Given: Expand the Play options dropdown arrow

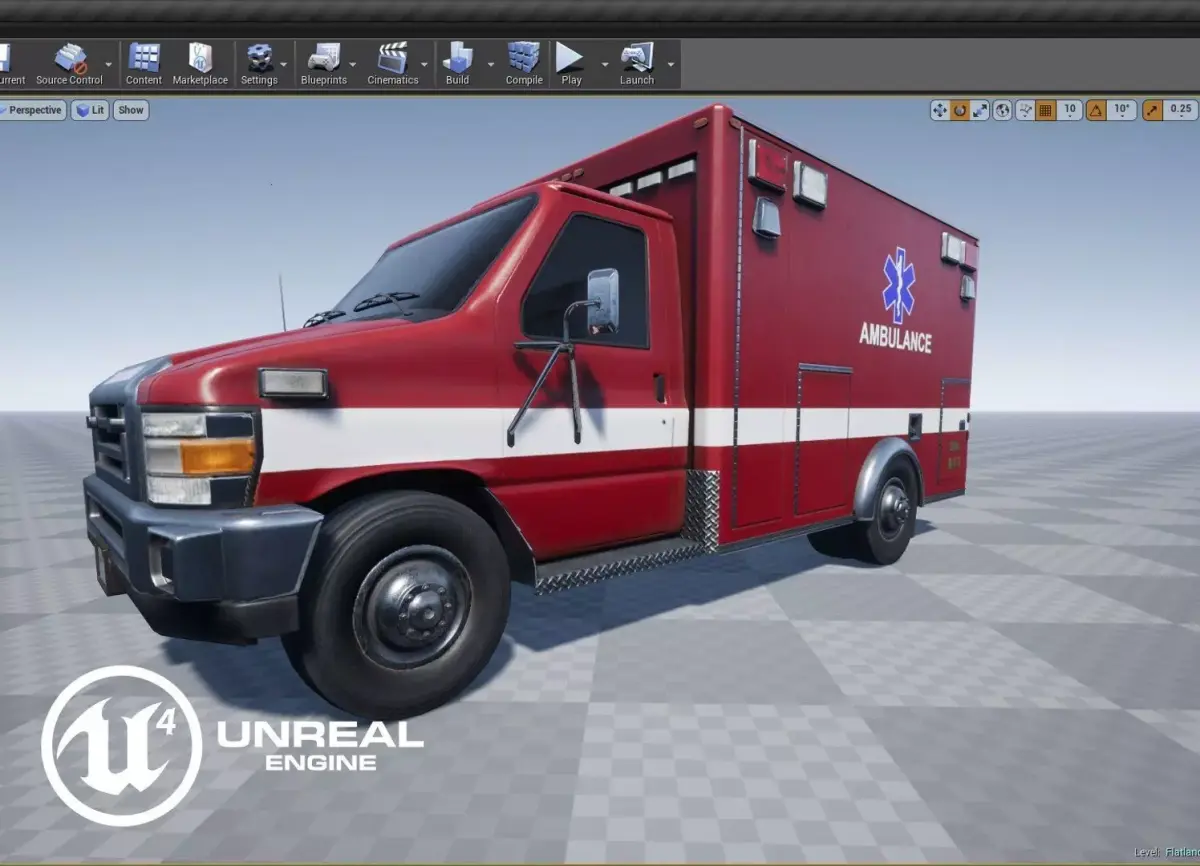Looking at the screenshot, I should pos(604,64).
